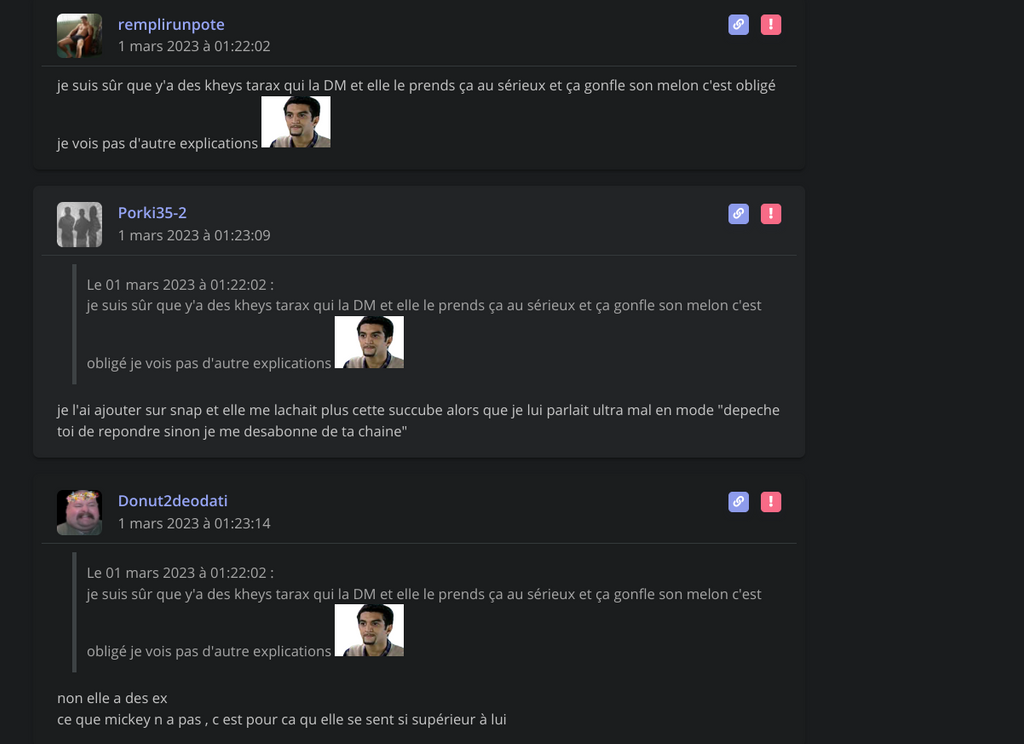The image size is (1024, 744).
Task: Open Porki35-2's profile via username
Action: (152, 213)
